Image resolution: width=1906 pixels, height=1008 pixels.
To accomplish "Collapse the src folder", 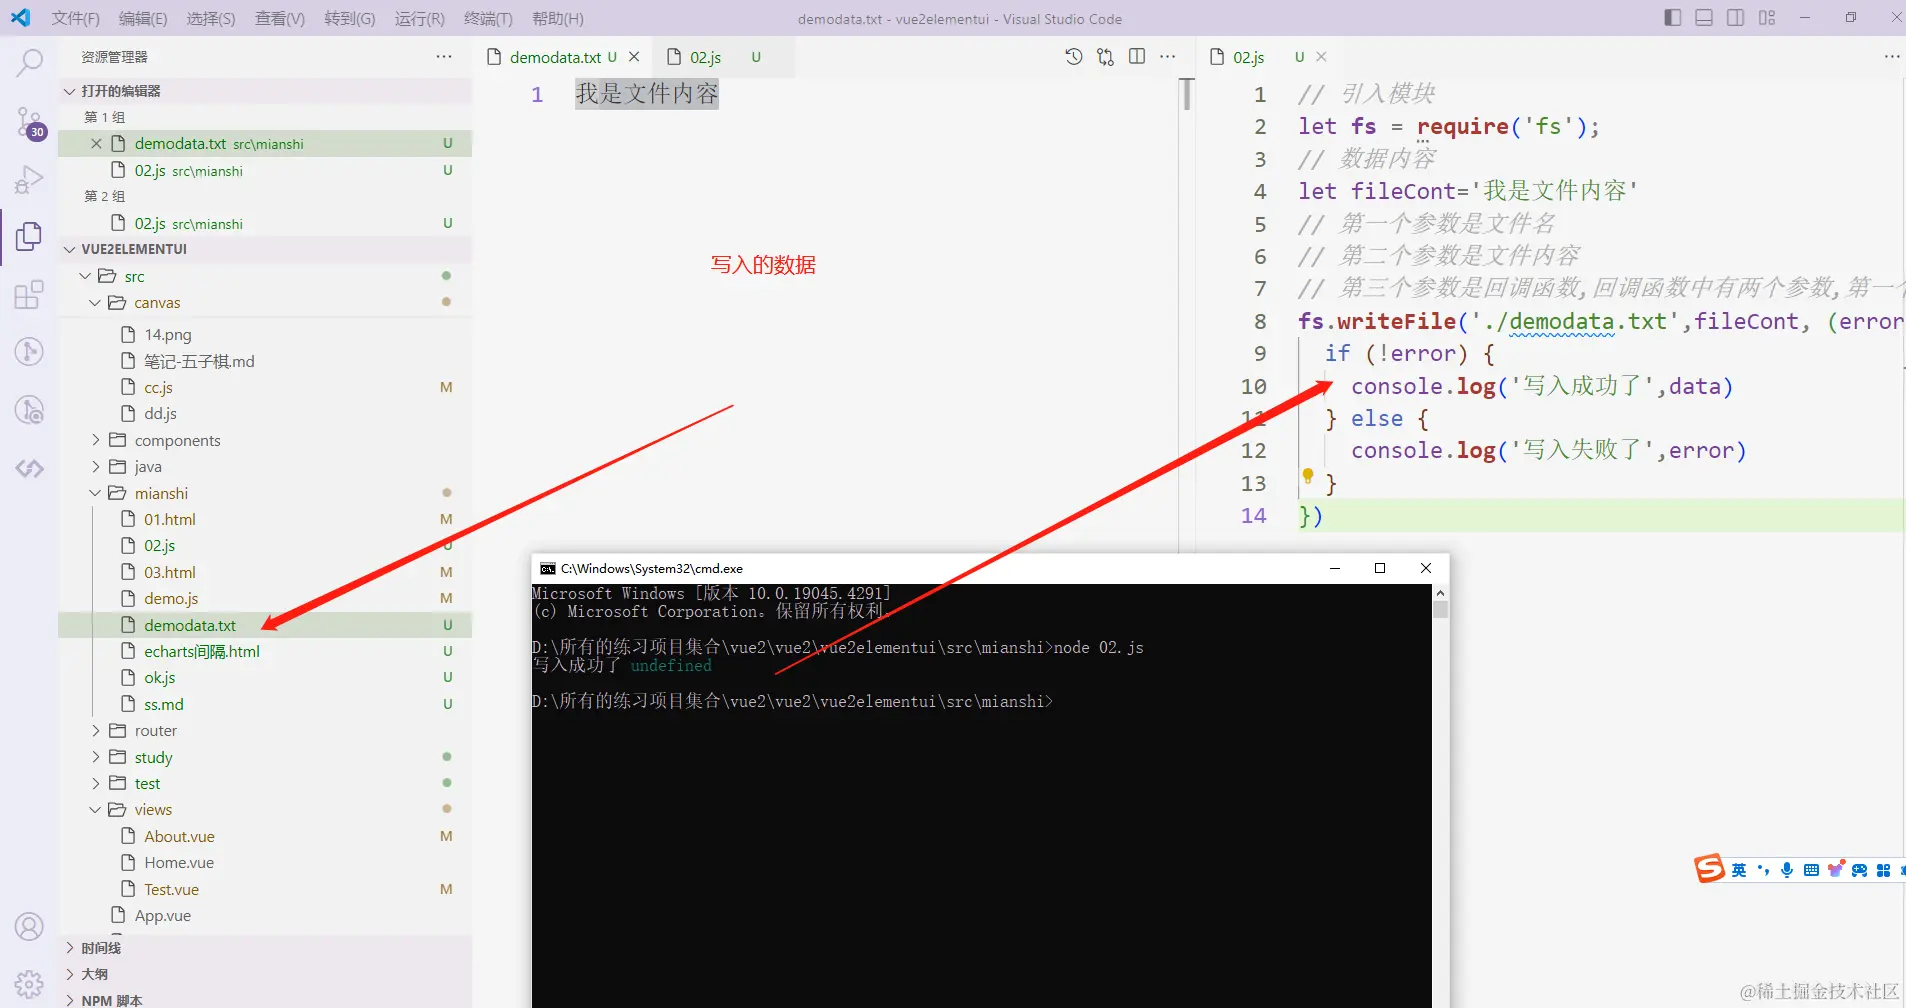I will [265, 276].
